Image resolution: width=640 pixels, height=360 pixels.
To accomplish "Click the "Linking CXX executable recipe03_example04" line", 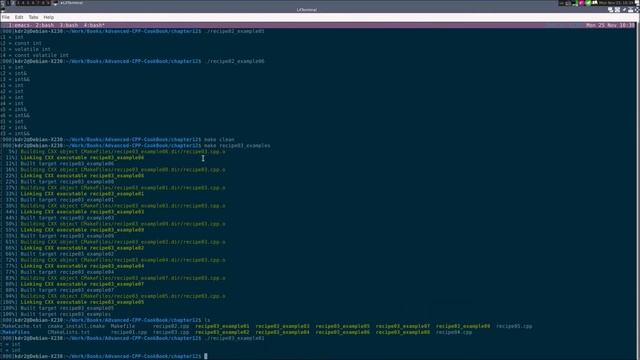I will click(x=82, y=266).
